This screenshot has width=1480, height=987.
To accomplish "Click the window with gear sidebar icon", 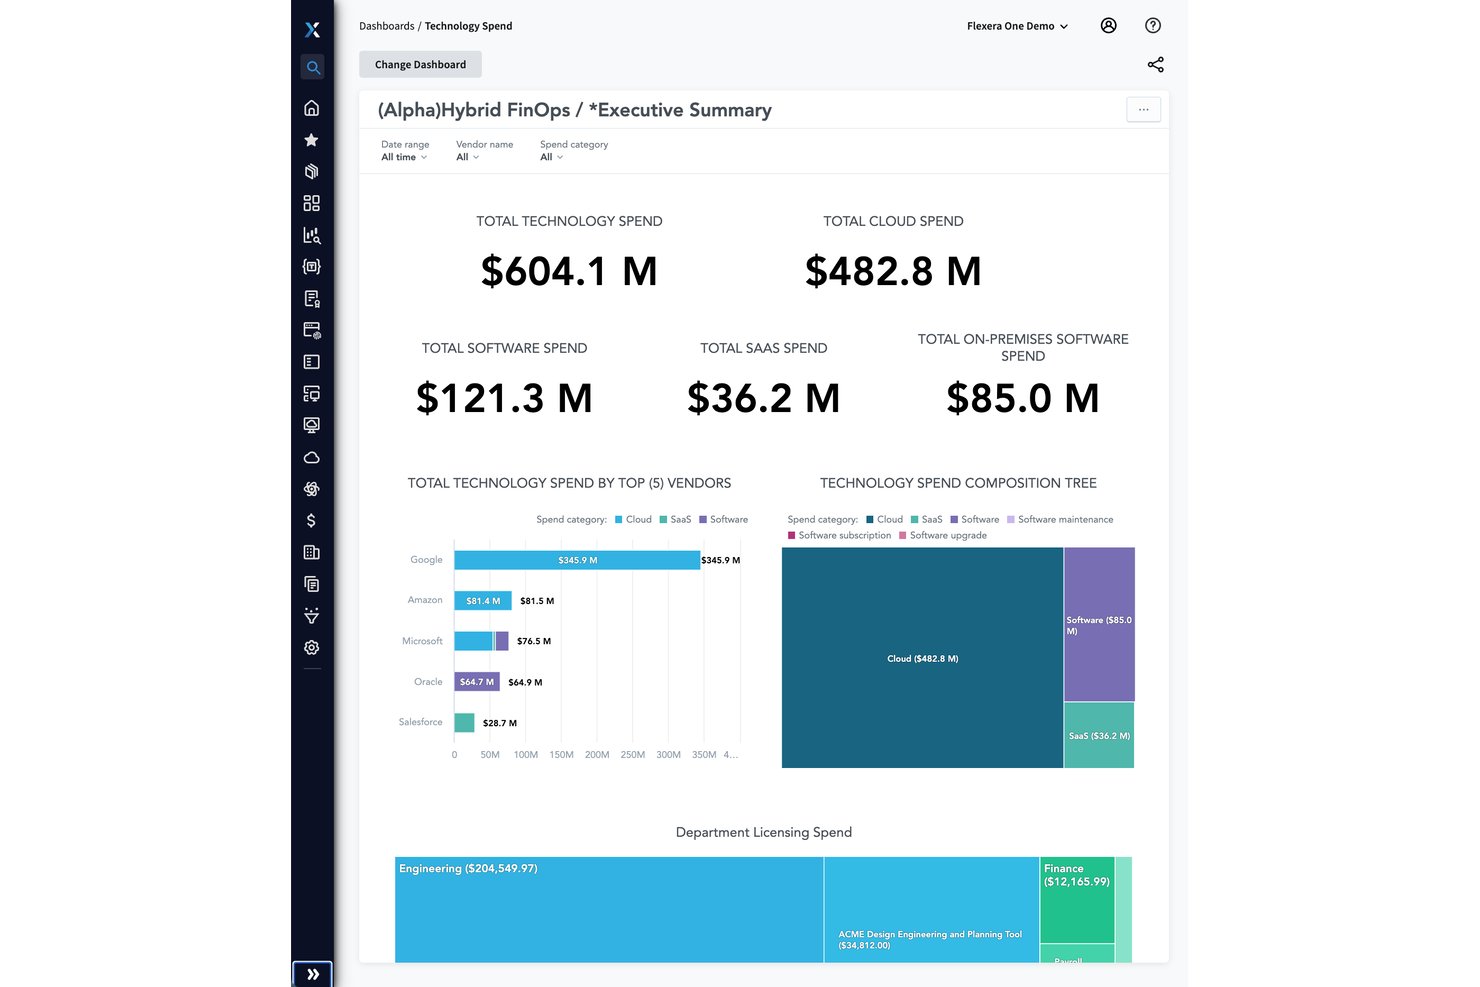I will tap(312, 330).
